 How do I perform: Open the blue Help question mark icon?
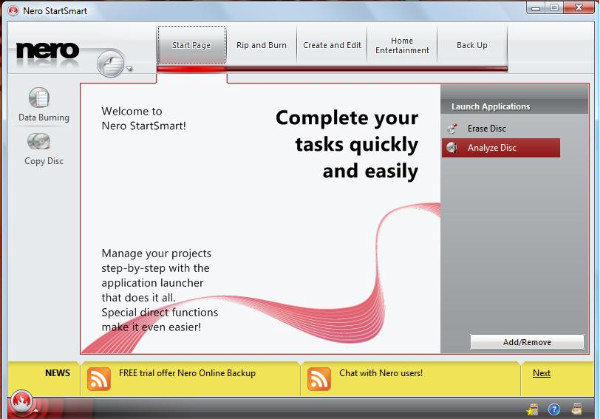(554, 409)
